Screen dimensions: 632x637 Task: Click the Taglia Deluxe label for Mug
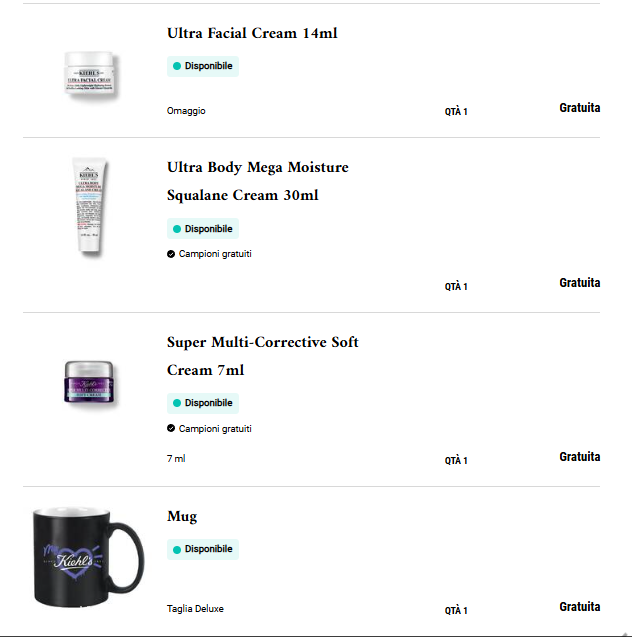click(x=195, y=608)
